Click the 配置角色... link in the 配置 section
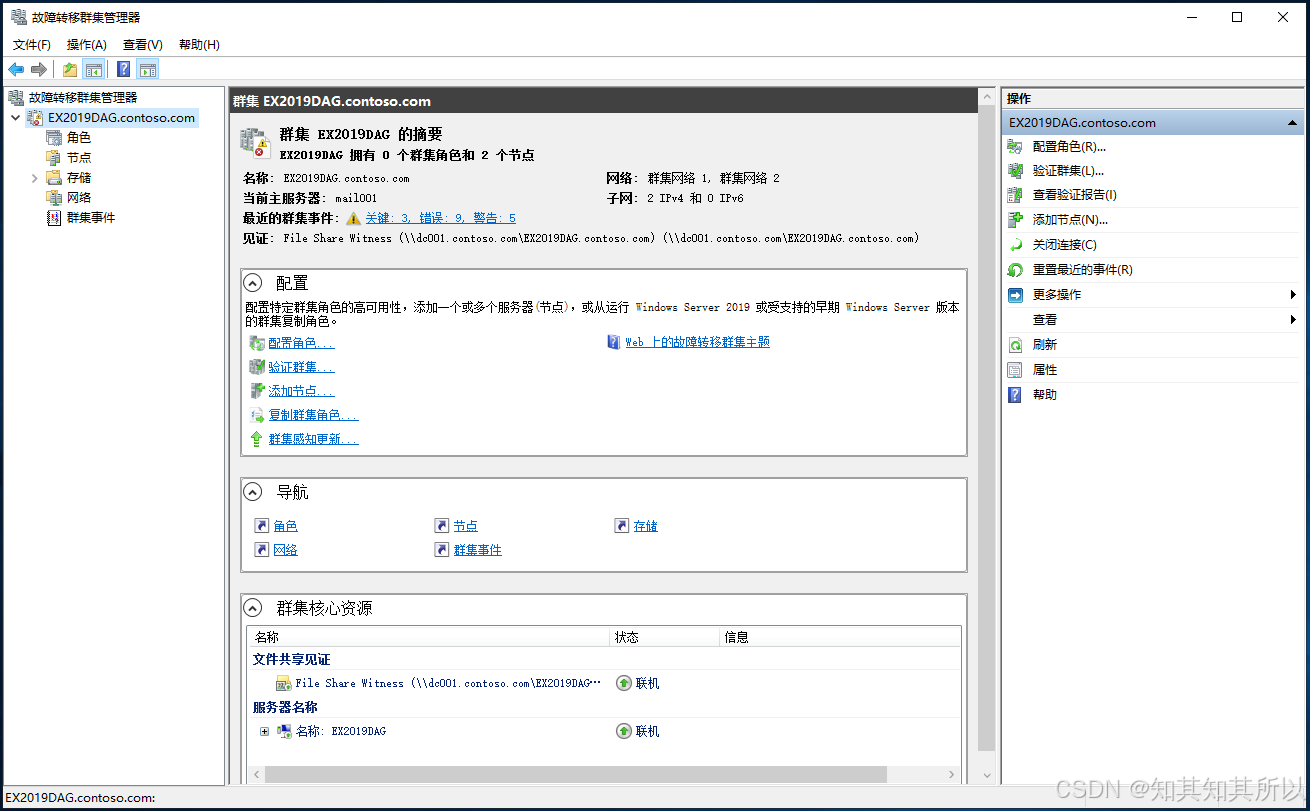Image resolution: width=1310 pixels, height=811 pixels. click(x=301, y=342)
